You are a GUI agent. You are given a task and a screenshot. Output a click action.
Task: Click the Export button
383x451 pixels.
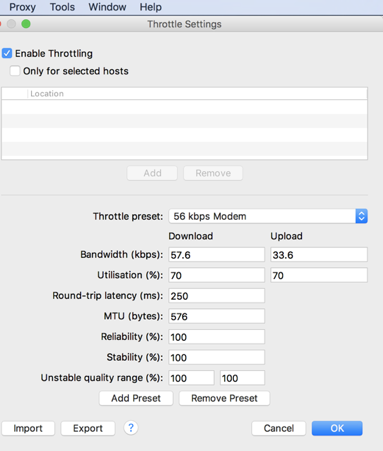[88, 428]
